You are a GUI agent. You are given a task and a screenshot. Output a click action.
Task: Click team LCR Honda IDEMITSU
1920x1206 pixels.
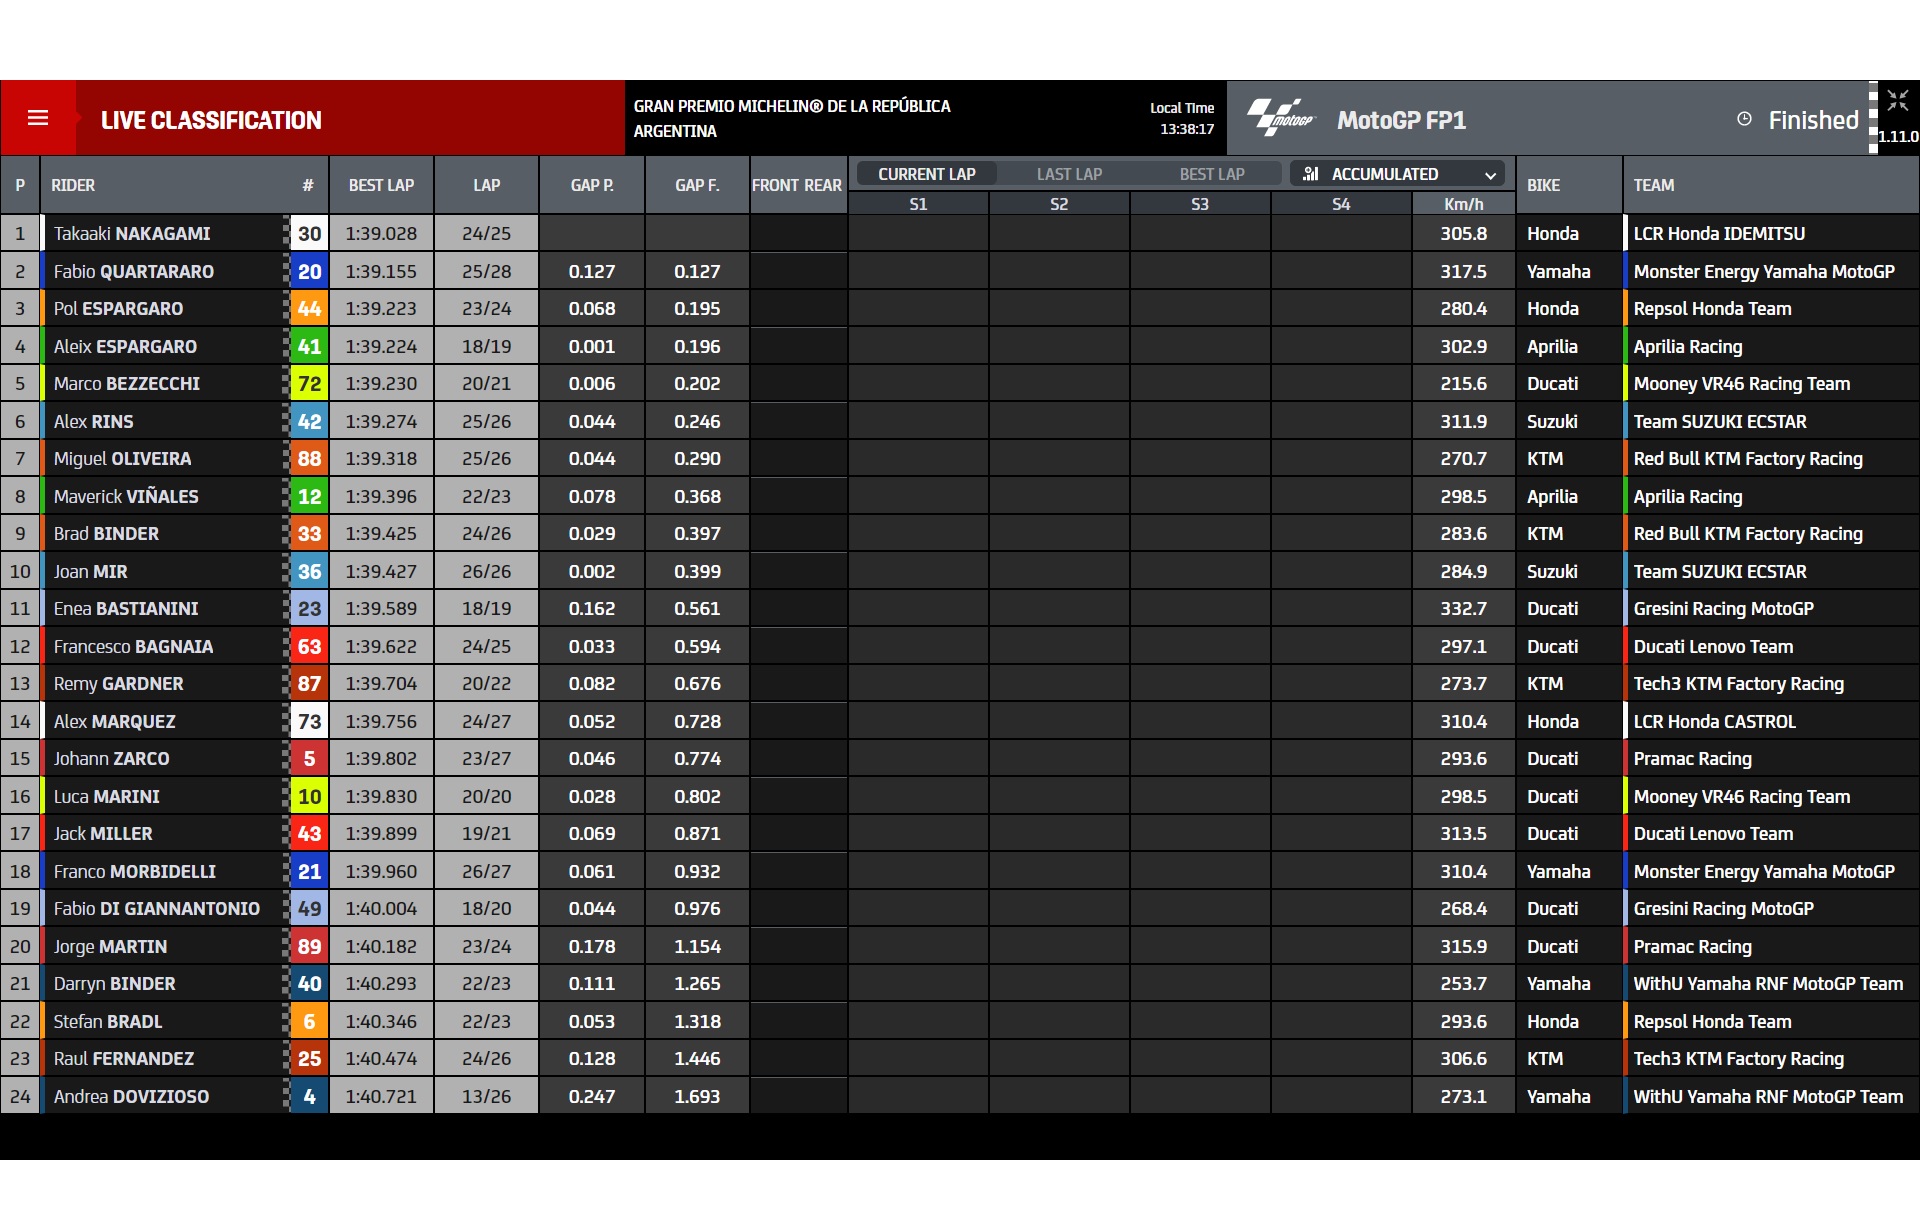tap(1719, 233)
